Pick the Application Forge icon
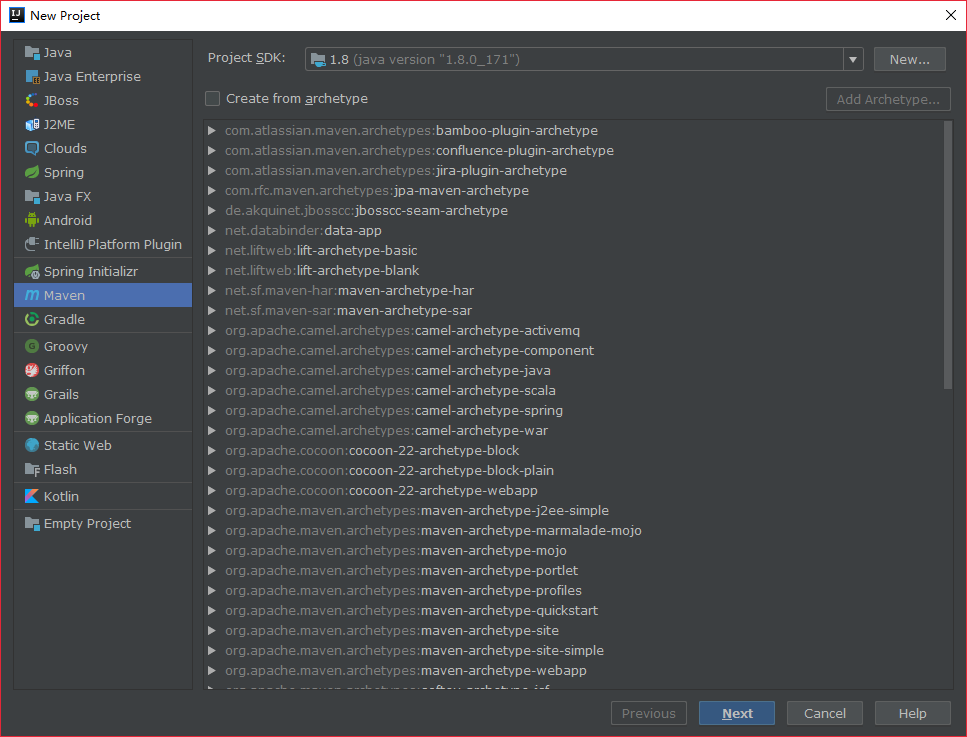 [32, 418]
